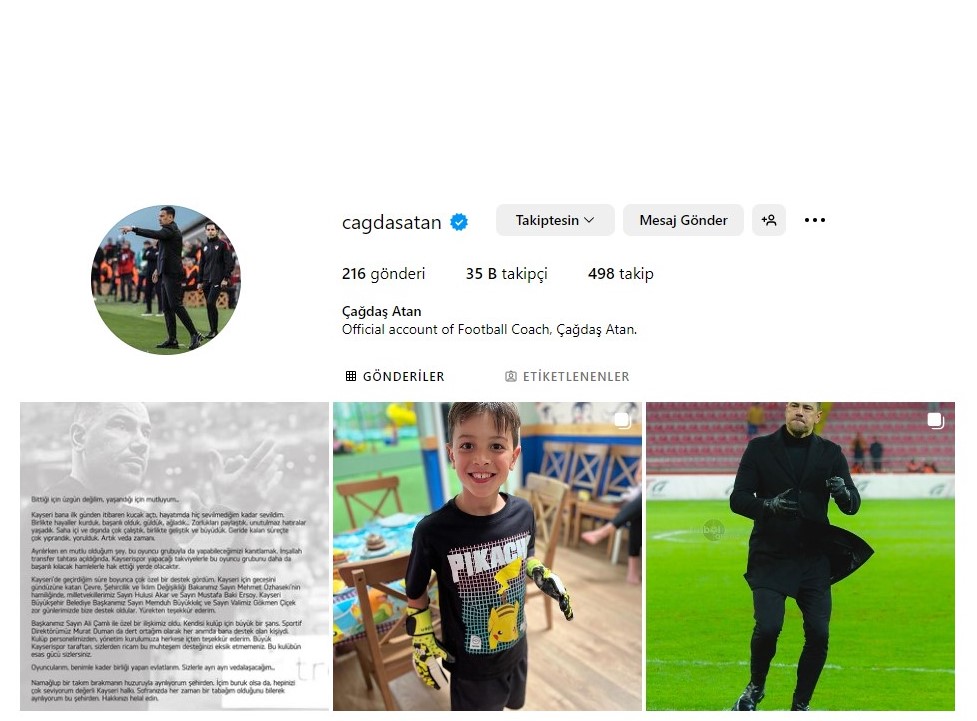Switch to the GÖNDERİLER tab
This screenshot has height=721, width=977.
tap(395, 376)
